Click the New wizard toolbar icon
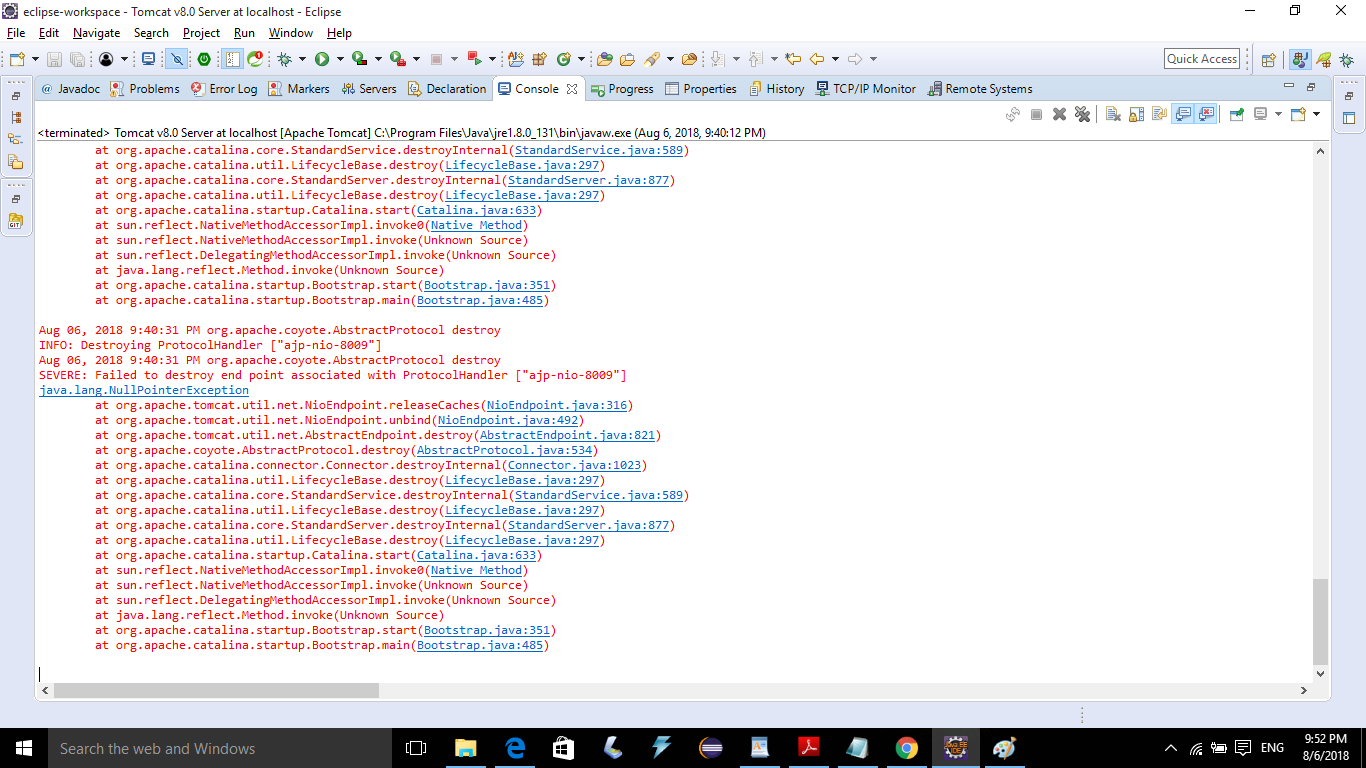Viewport: 1366px width, 768px height. pyautogui.click(x=18, y=57)
